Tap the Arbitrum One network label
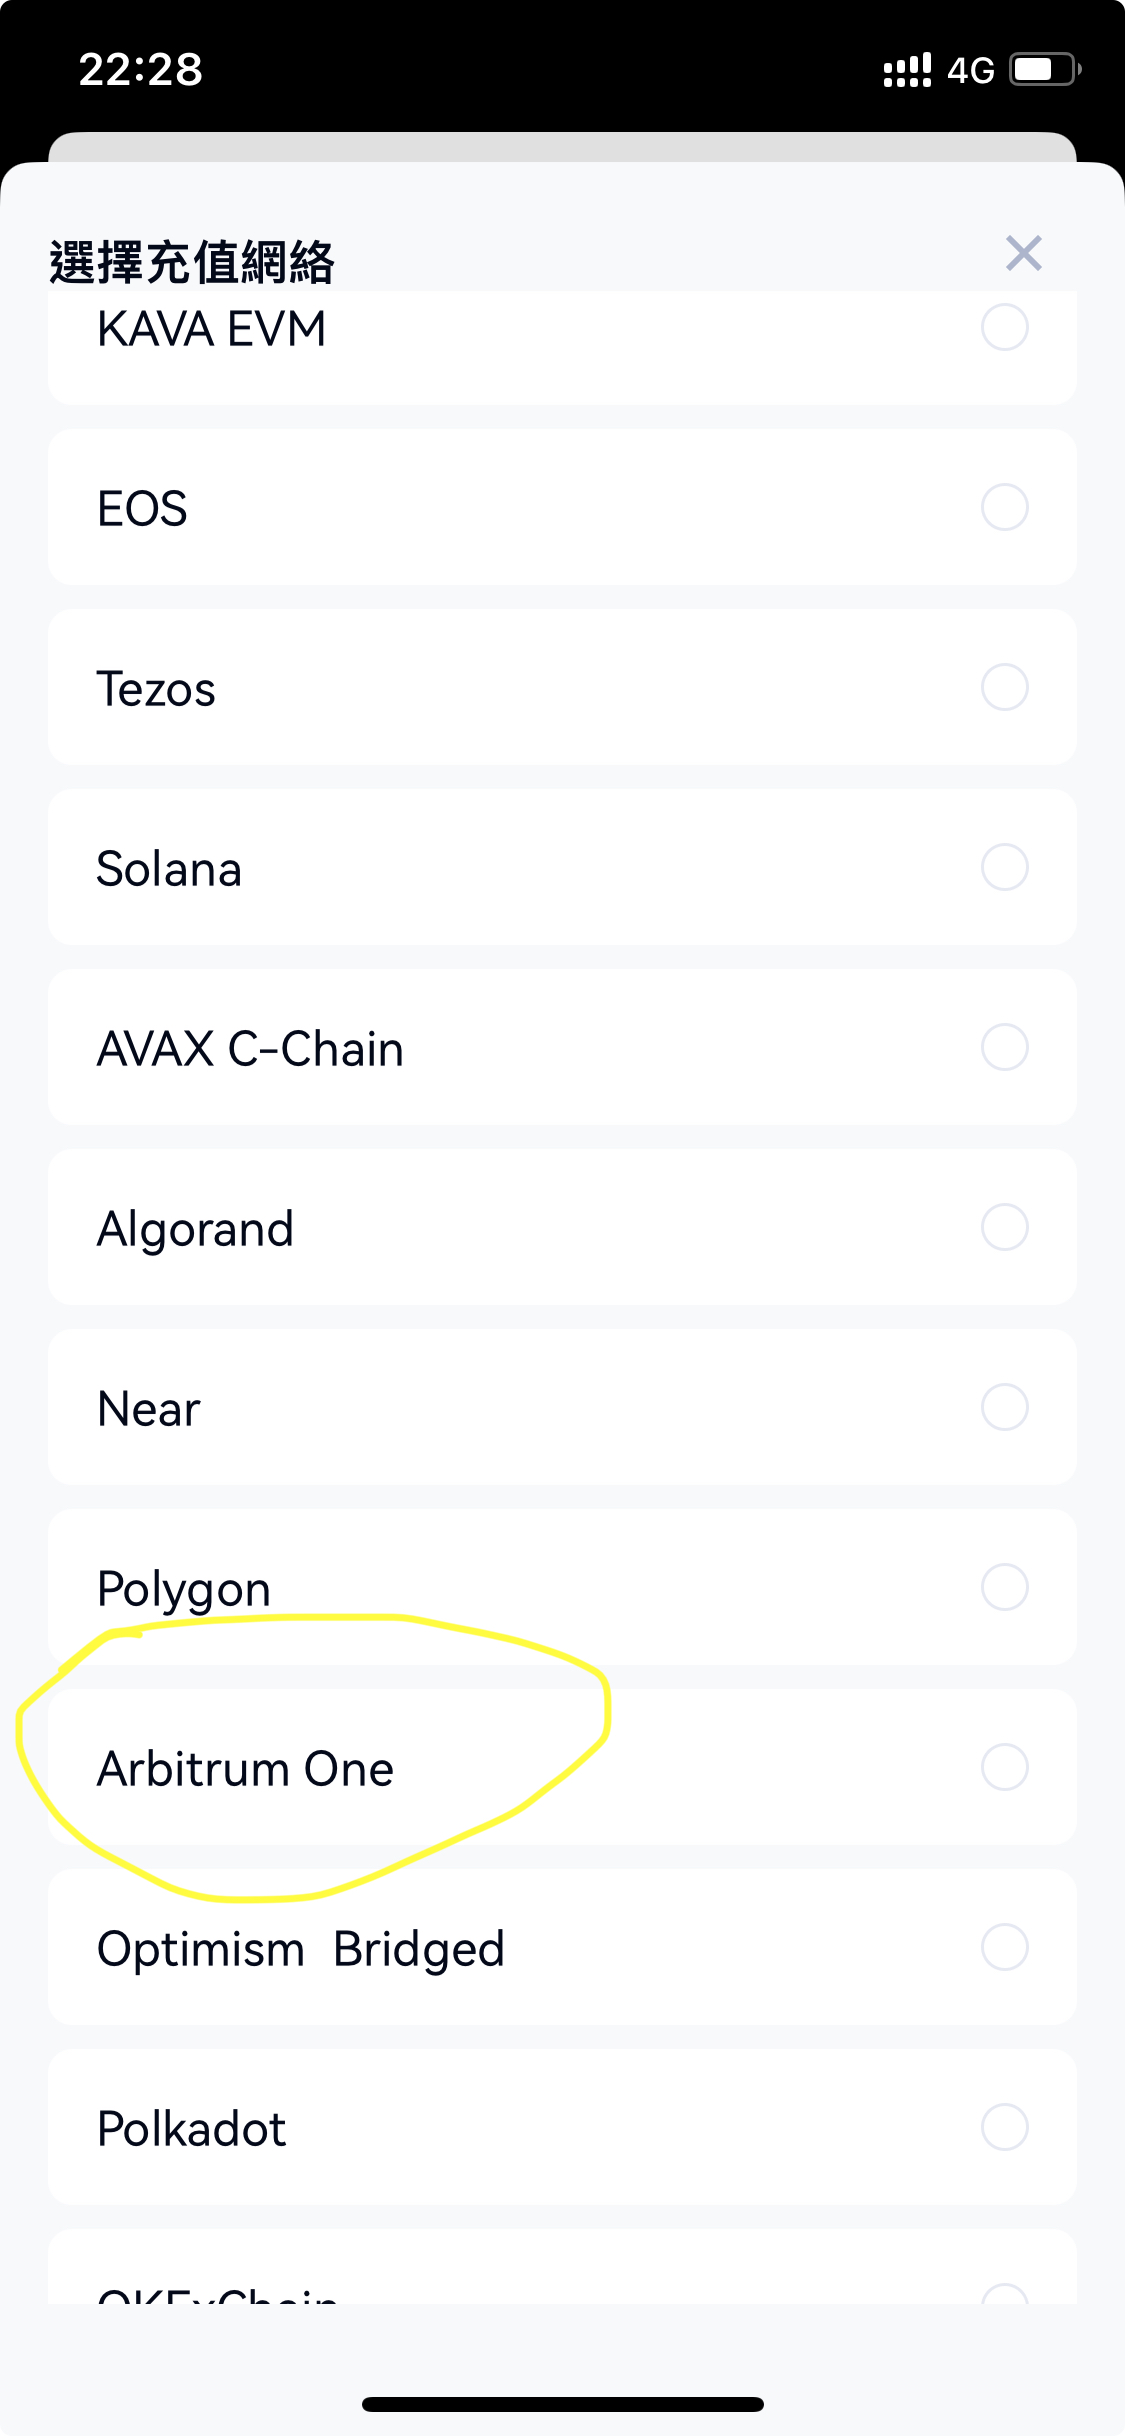 tap(245, 1769)
